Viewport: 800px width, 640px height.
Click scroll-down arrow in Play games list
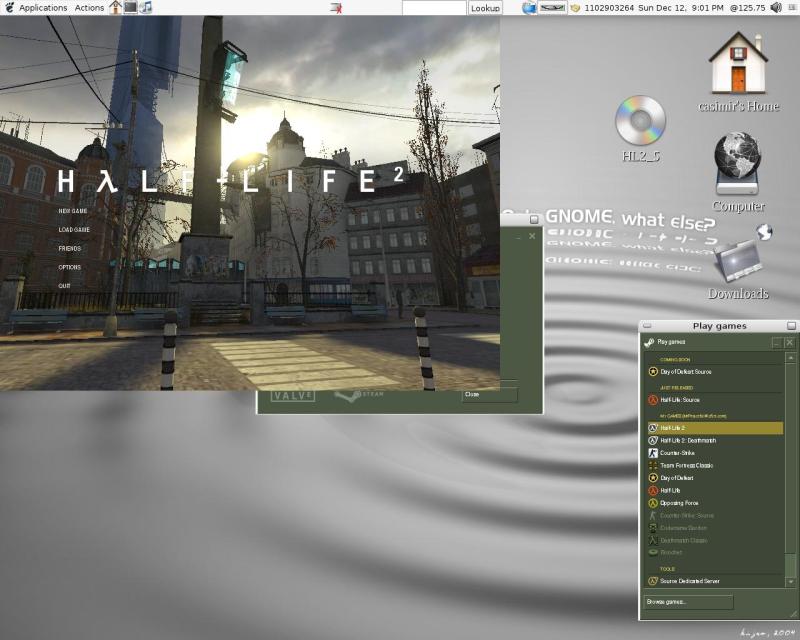tap(790, 582)
